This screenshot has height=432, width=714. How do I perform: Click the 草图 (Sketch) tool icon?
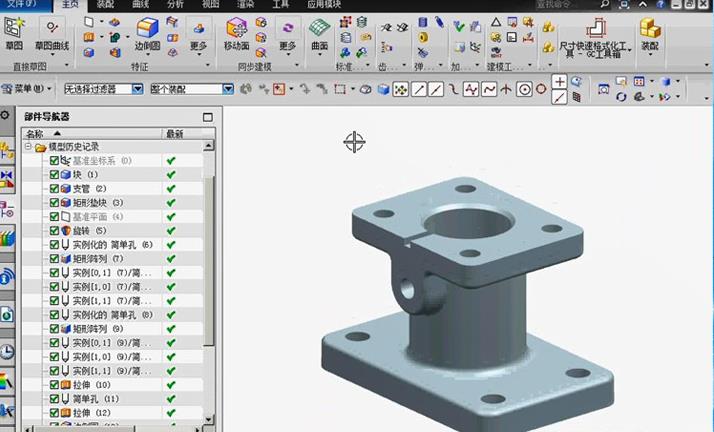tap(14, 31)
